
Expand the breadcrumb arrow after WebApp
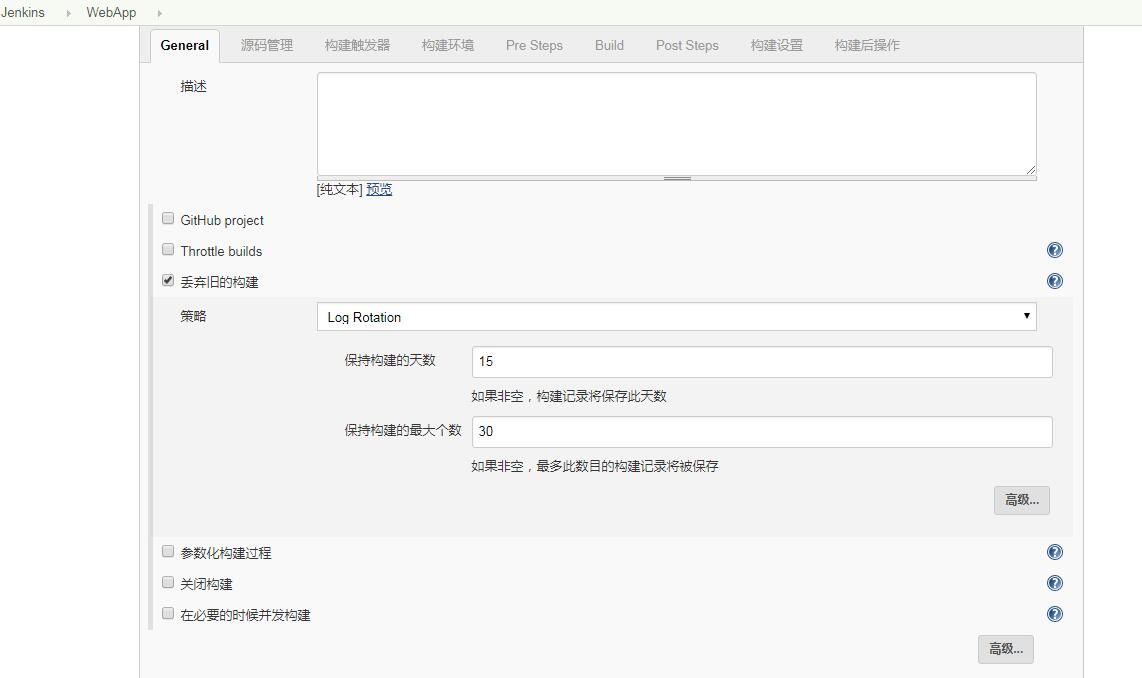coord(159,13)
